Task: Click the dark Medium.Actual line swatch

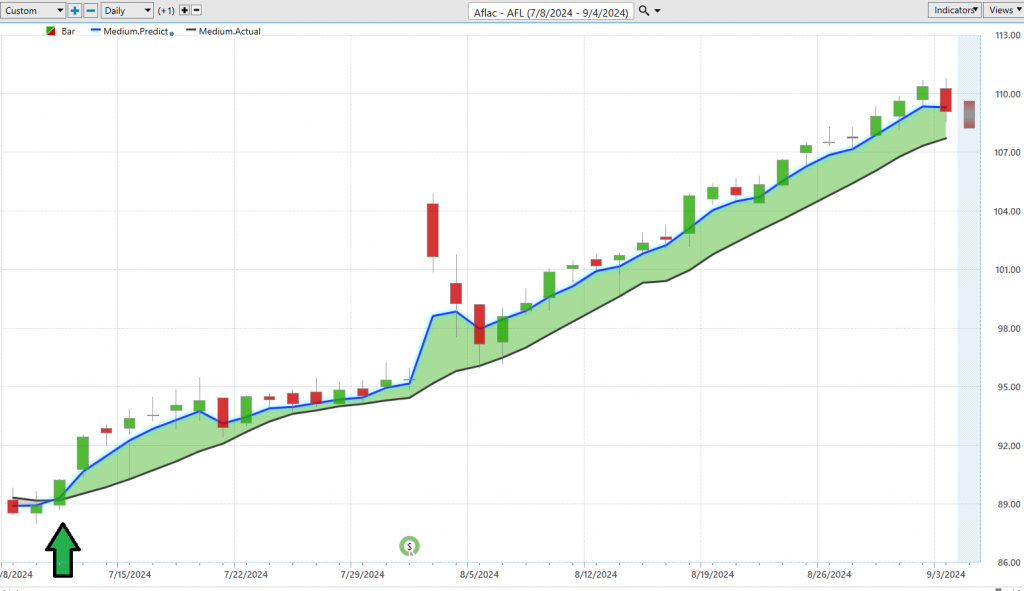Action: pos(191,31)
